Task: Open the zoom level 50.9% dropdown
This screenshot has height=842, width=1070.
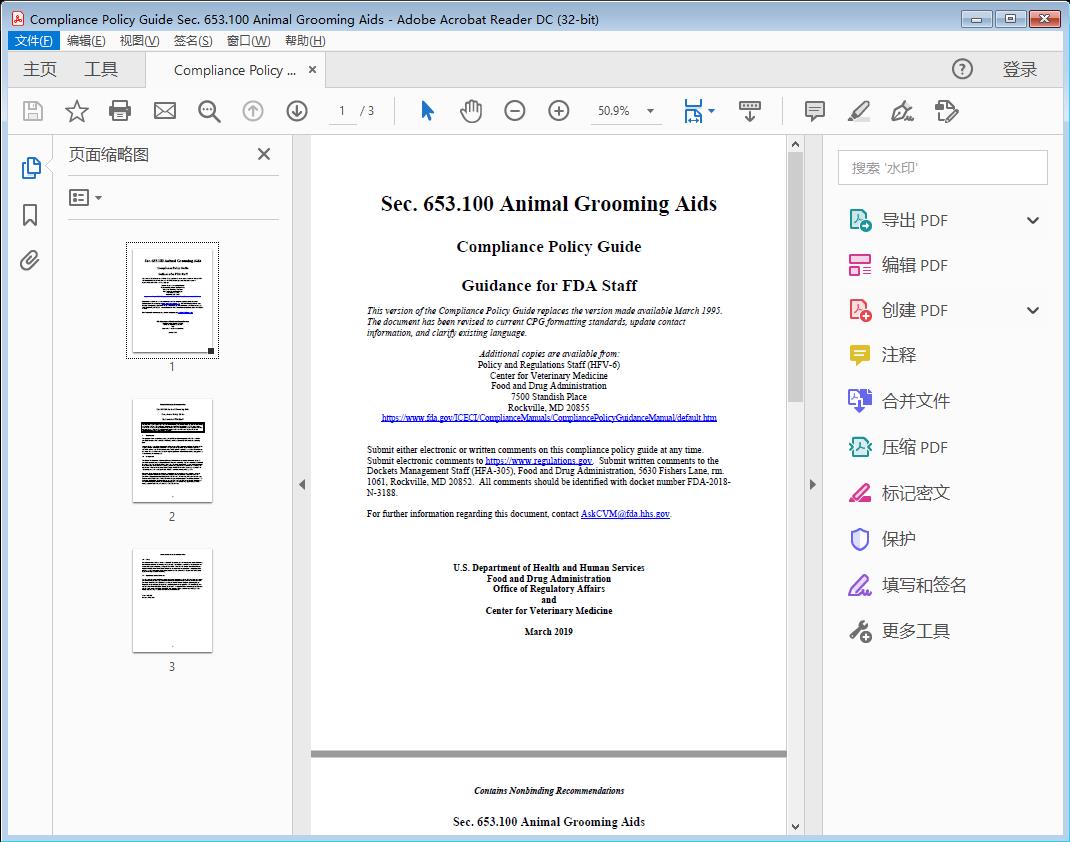Action: (x=650, y=111)
